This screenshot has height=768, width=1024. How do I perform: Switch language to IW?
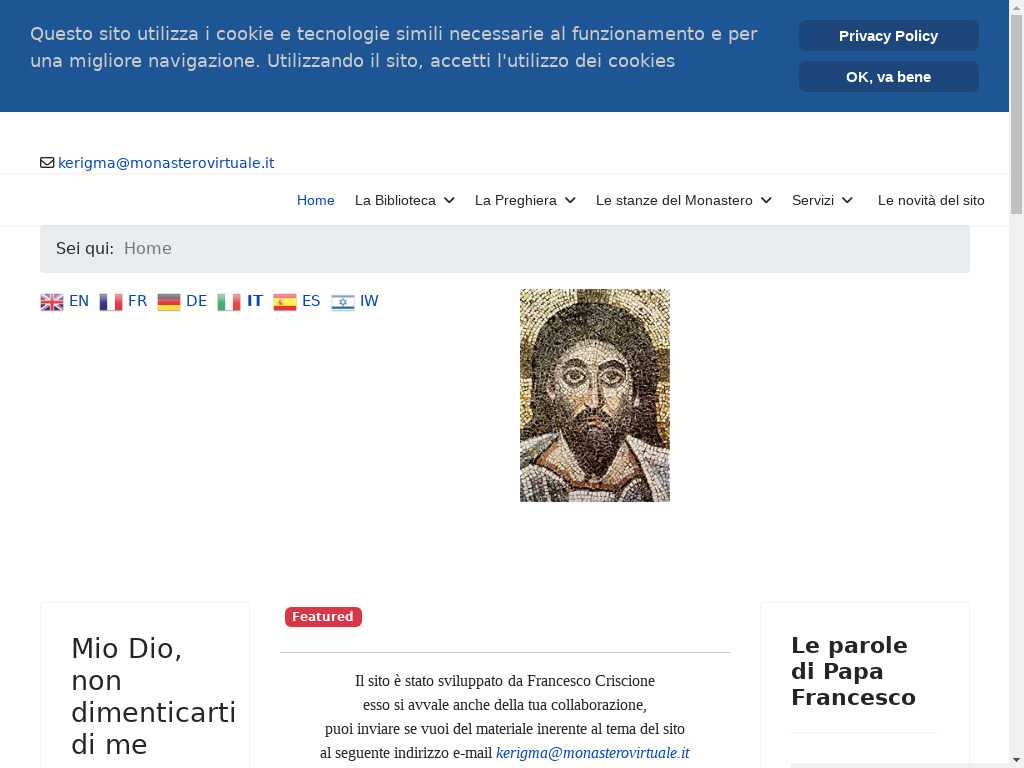click(x=369, y=301)
